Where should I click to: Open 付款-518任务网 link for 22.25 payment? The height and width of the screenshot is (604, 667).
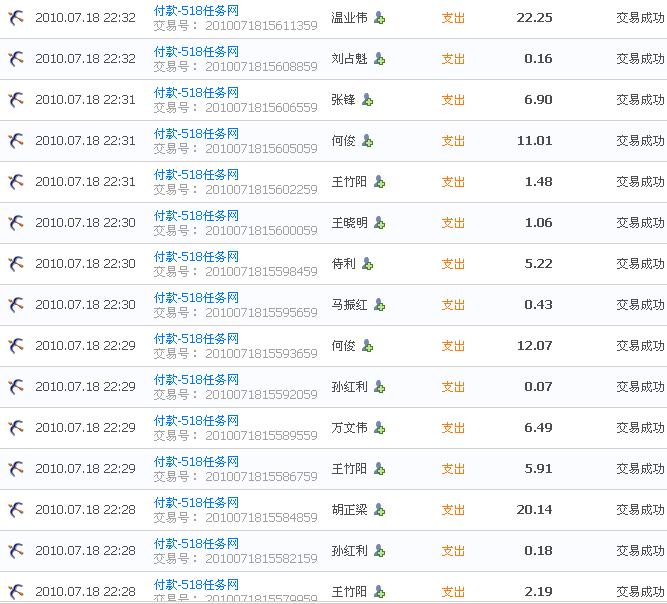pyautogui.click(x=196, y=10)
